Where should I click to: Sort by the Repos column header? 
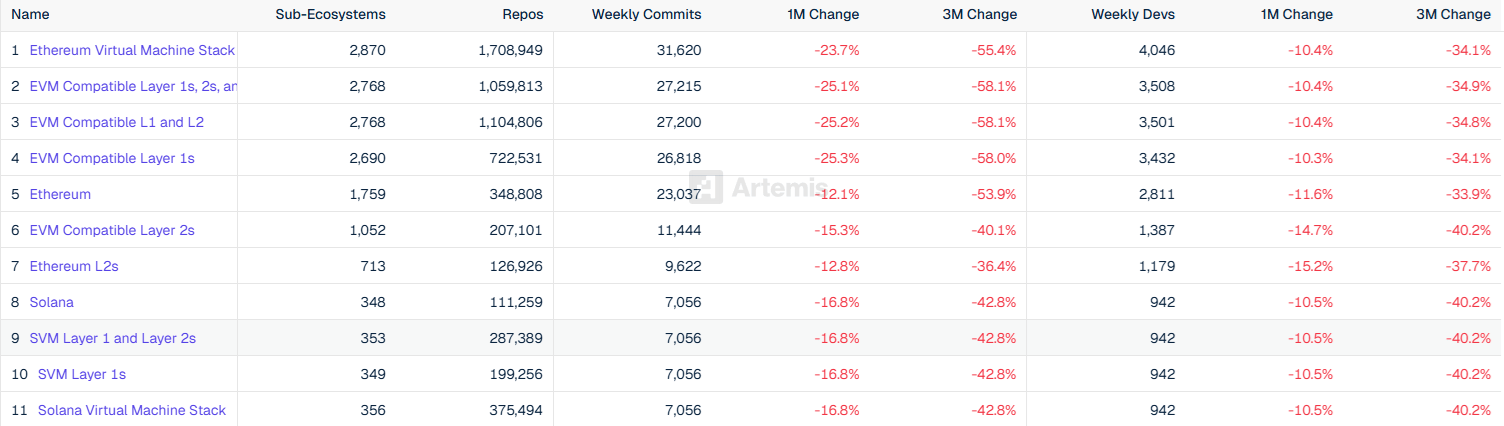point(522,15)
